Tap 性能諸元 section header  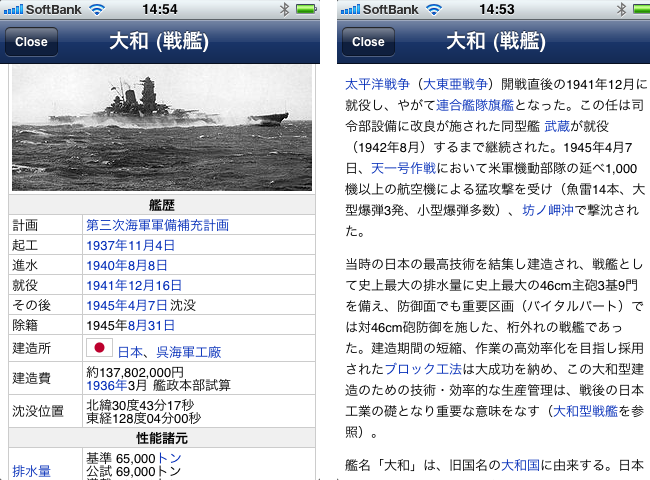pyautogui.click(x=162, y=438)
